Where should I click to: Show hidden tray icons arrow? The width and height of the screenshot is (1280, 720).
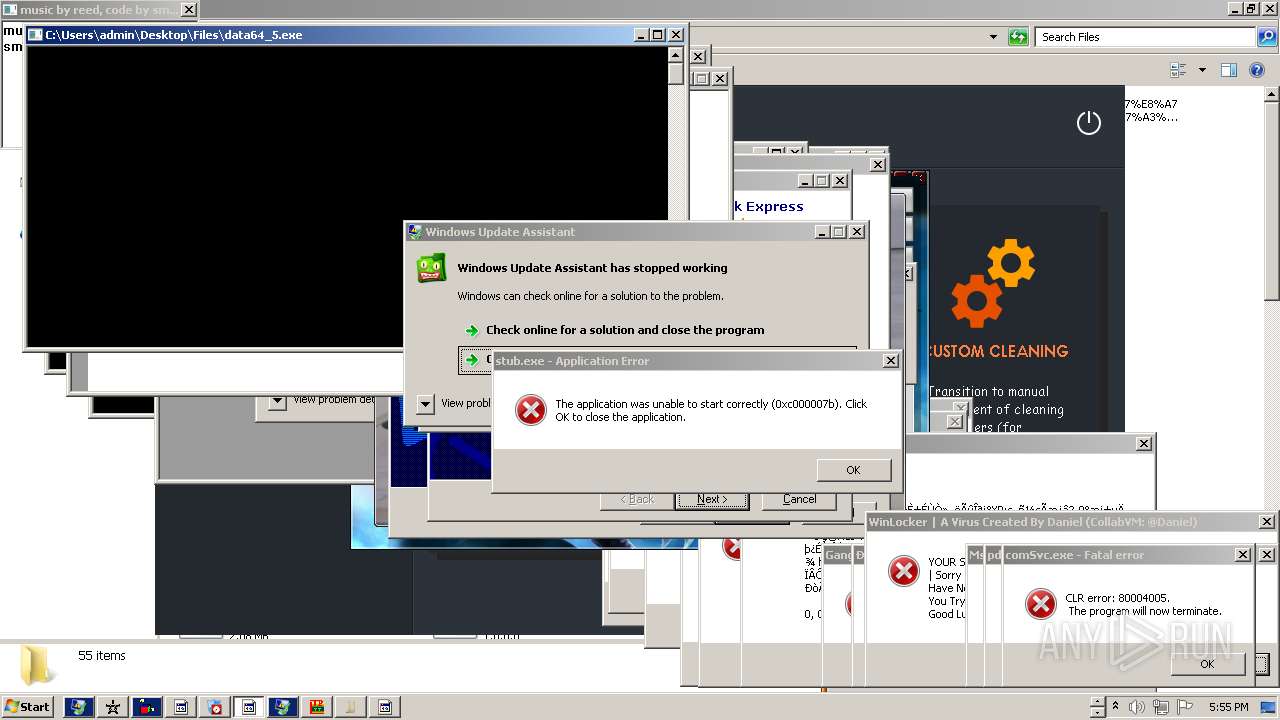tap(1116, 707)
